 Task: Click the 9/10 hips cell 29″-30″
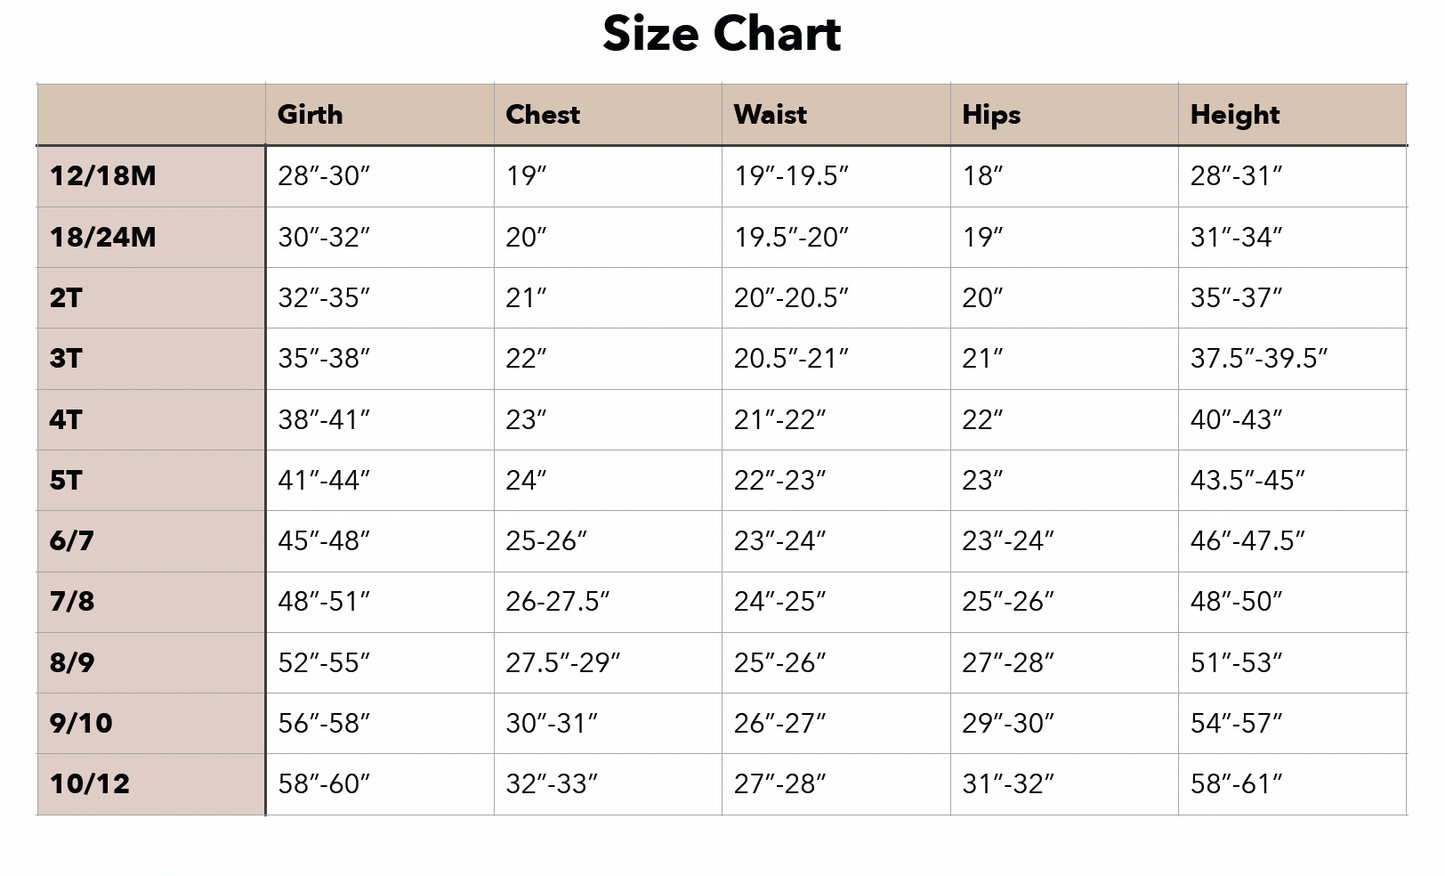pyautogui.click(x=1008, y=724)
